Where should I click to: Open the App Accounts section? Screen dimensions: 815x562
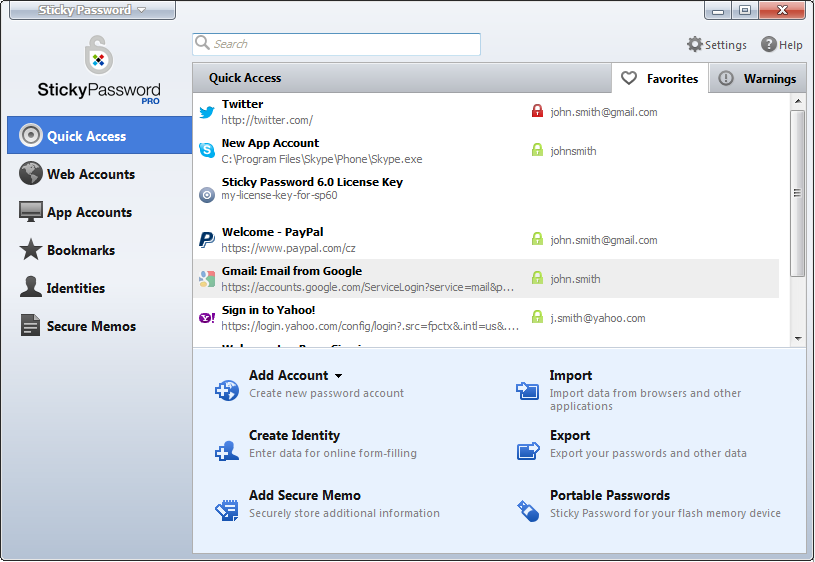(100, 212)
